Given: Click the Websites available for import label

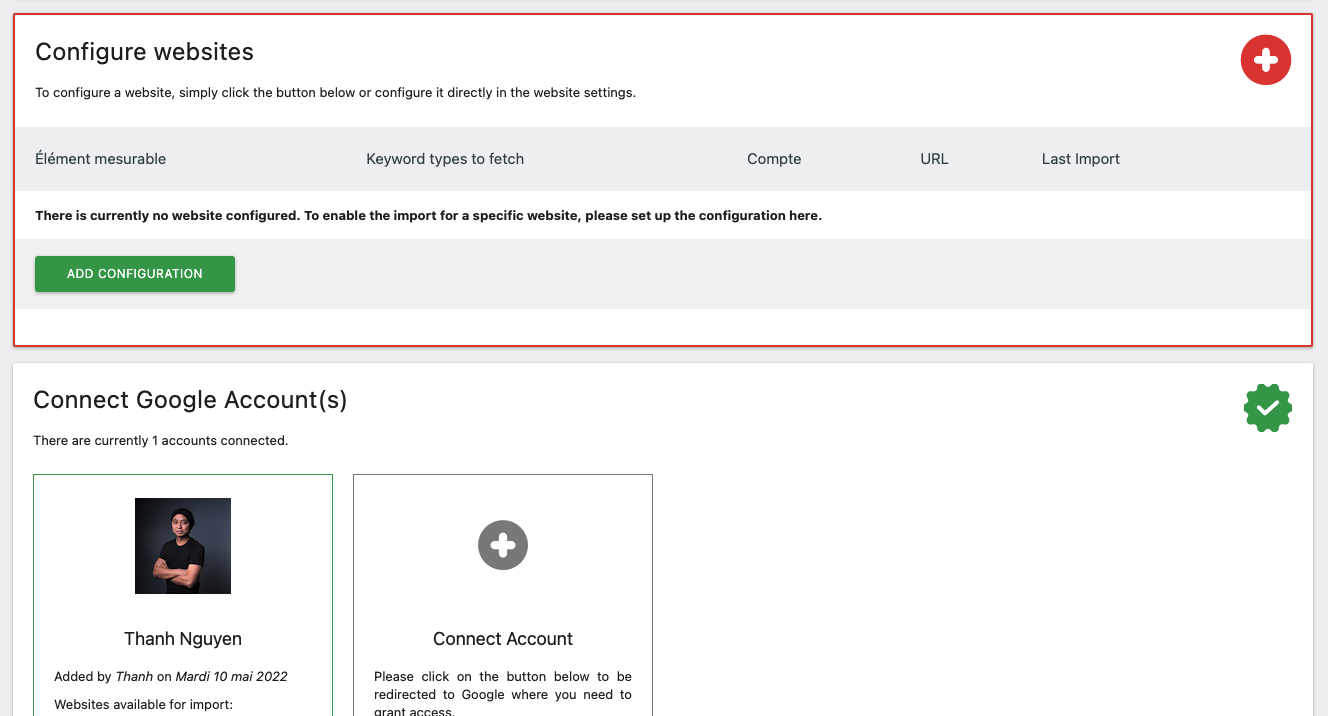Looking at the screenshot, I should click(x=143, y=705).
